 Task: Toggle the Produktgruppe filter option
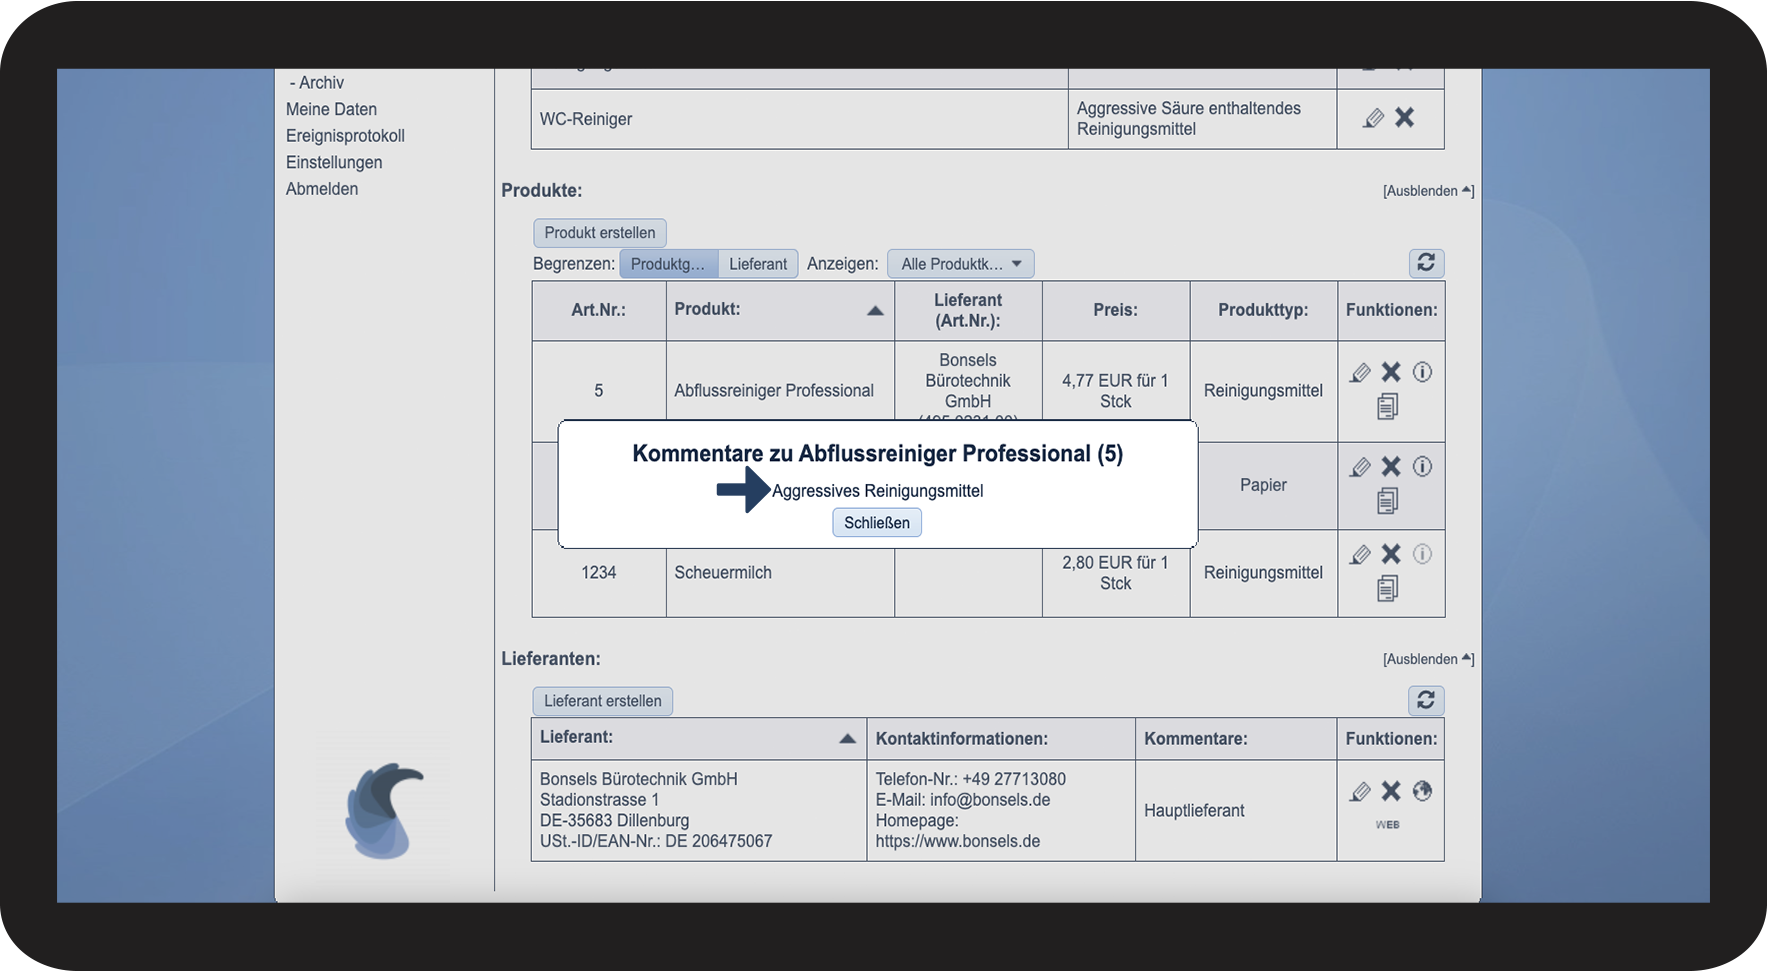pyautogui.click(x=668, y=264)
